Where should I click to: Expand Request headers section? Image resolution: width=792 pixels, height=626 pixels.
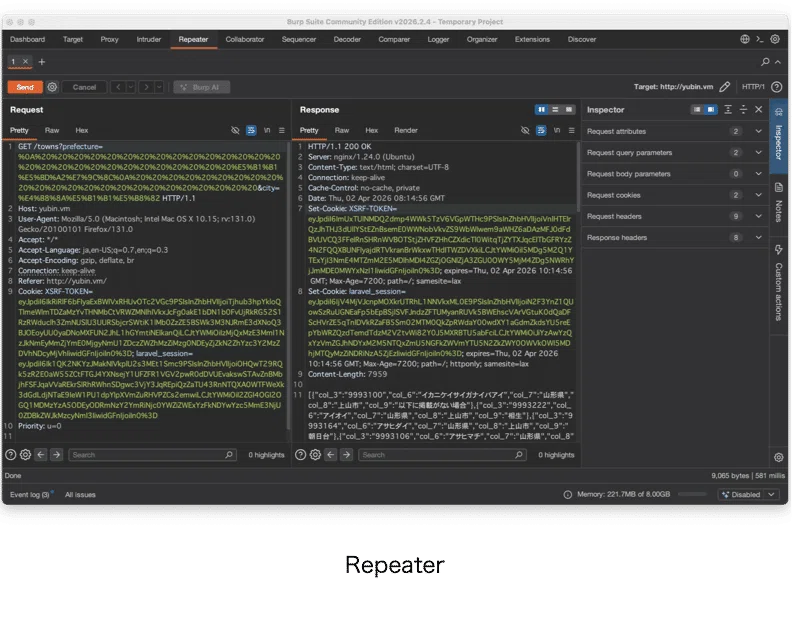[675, 216]
